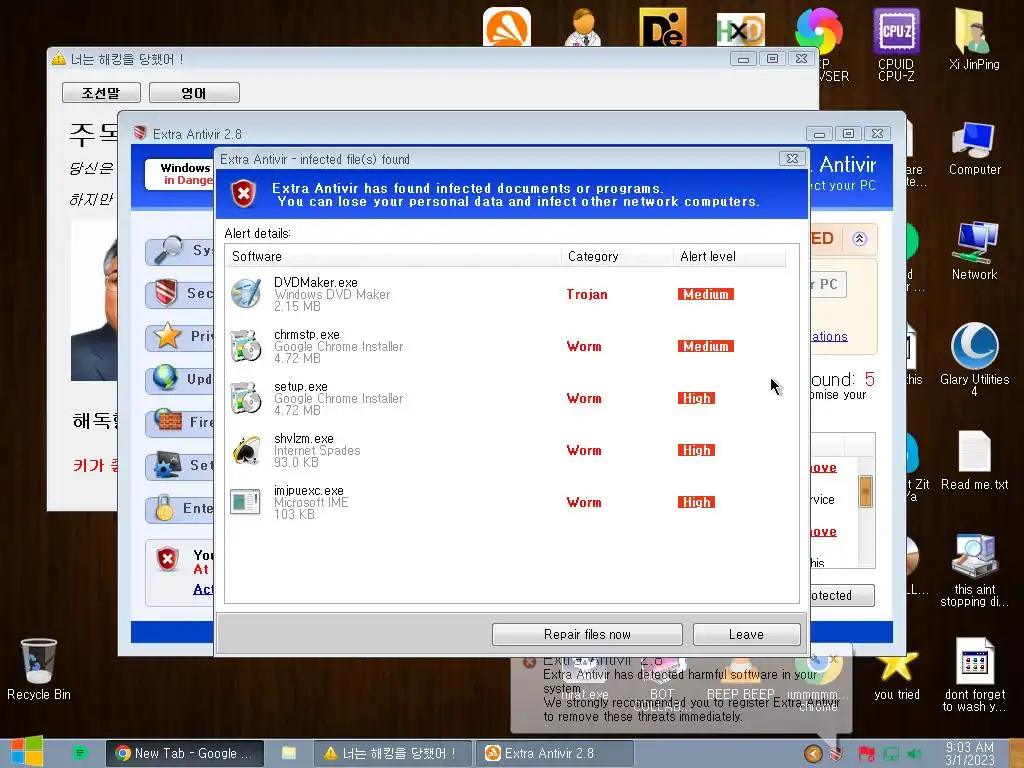1024x768 pixels.
Task: Click High alert level for setup.exe
Action: pos(696,398)
